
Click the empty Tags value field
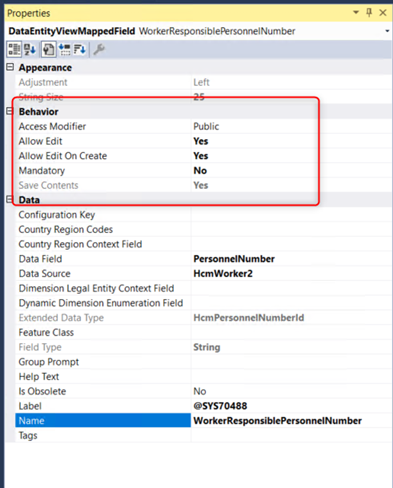tap(291, 435)
